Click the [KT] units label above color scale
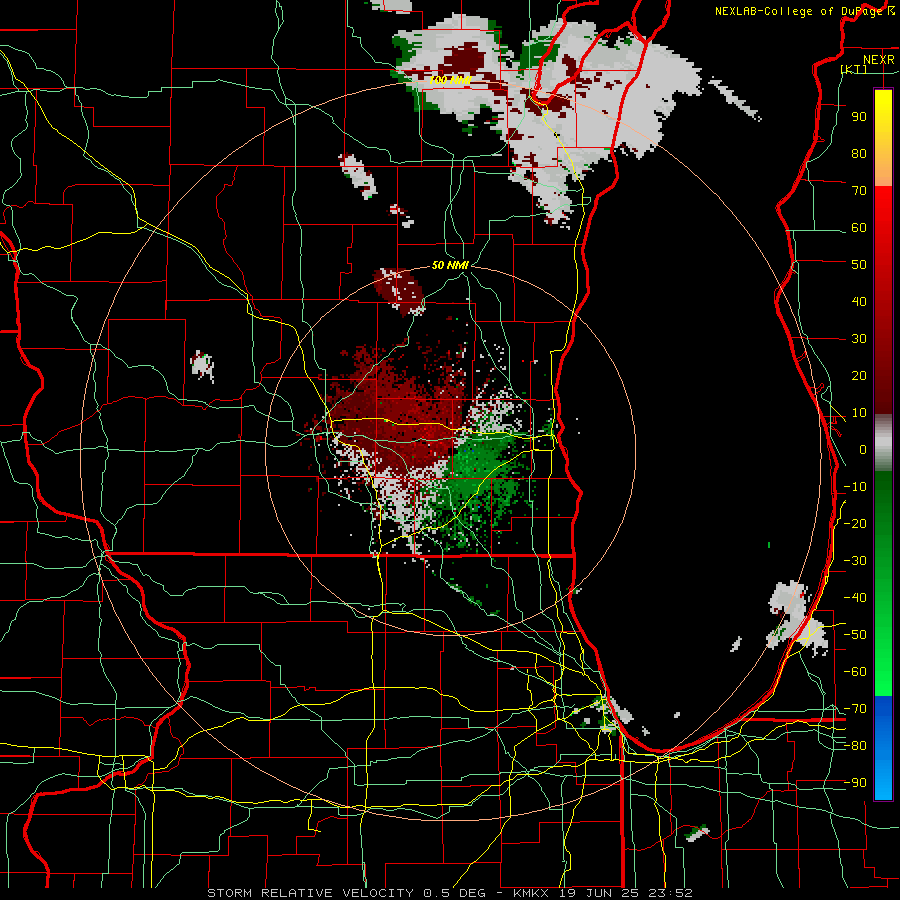This screenshot has width=900, height=900. click(854, 69)
